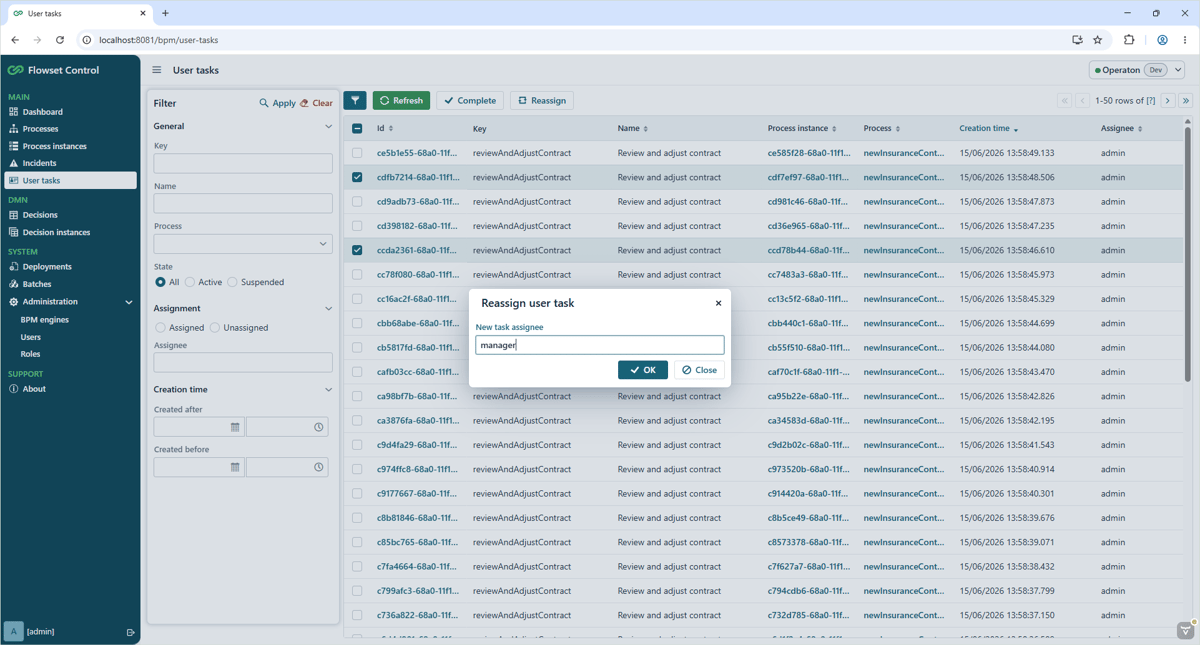The width and height of the screenshot is (1200, 645).
Task: Select the All state radio button
Action: tap(160, 282)
